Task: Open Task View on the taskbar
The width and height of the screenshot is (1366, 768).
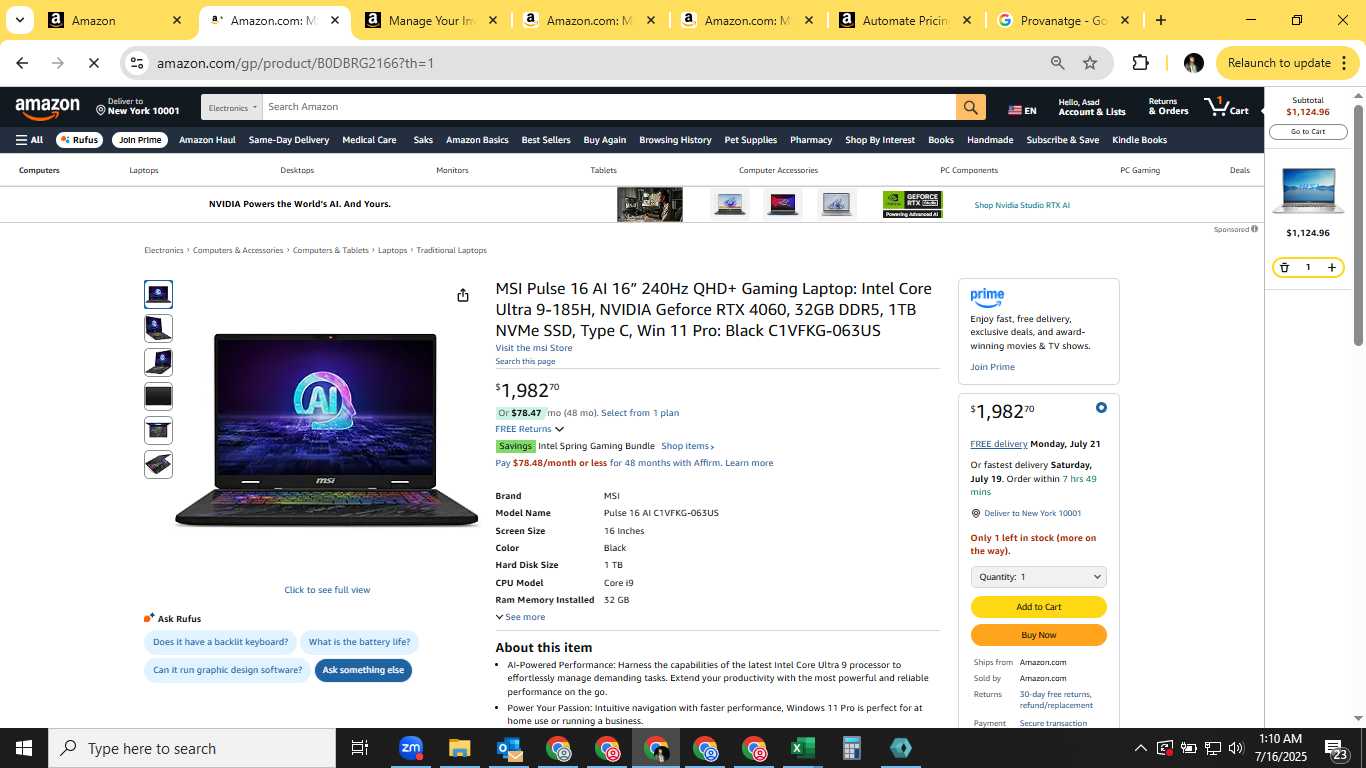Action: click(x=360, y=748)
